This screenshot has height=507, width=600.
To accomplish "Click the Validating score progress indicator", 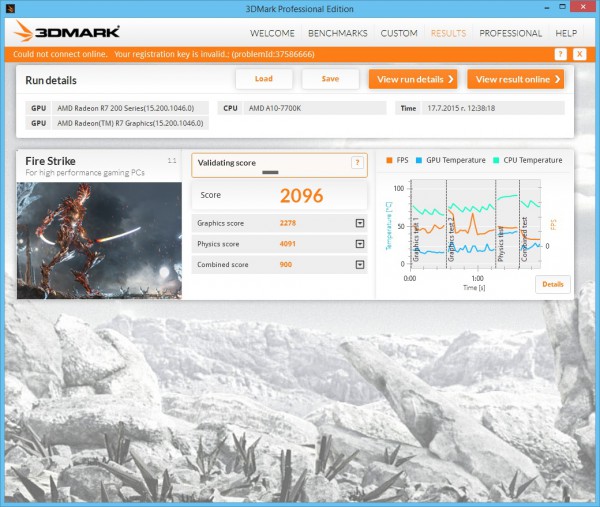I will [x=270, y=172].
